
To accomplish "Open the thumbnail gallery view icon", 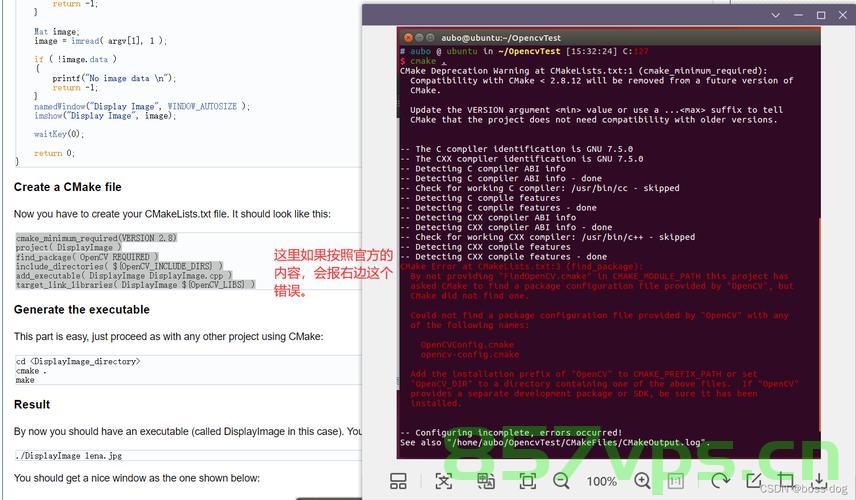I will [x=398, y=481].
